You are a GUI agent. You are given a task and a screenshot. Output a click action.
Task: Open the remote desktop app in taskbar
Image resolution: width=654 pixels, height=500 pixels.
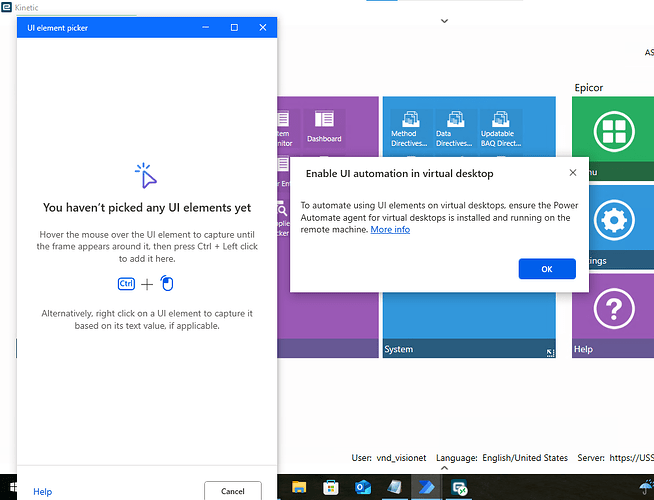click(x=459, y=487)
